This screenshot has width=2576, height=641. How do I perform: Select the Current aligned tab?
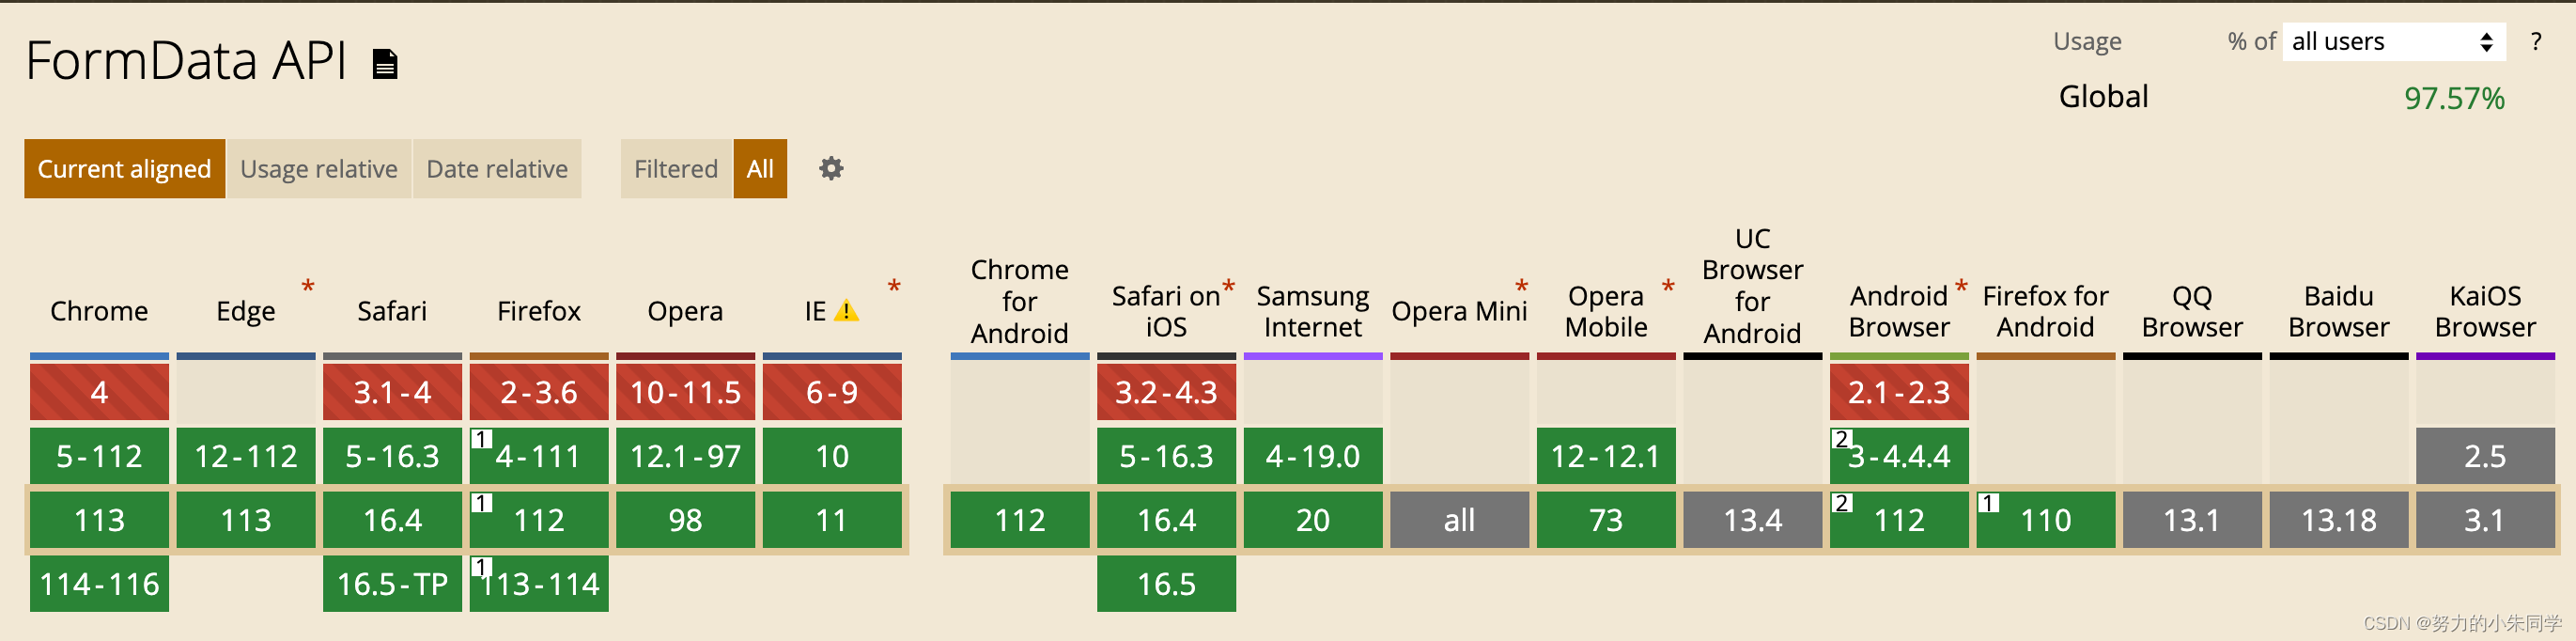click(125, 169)
